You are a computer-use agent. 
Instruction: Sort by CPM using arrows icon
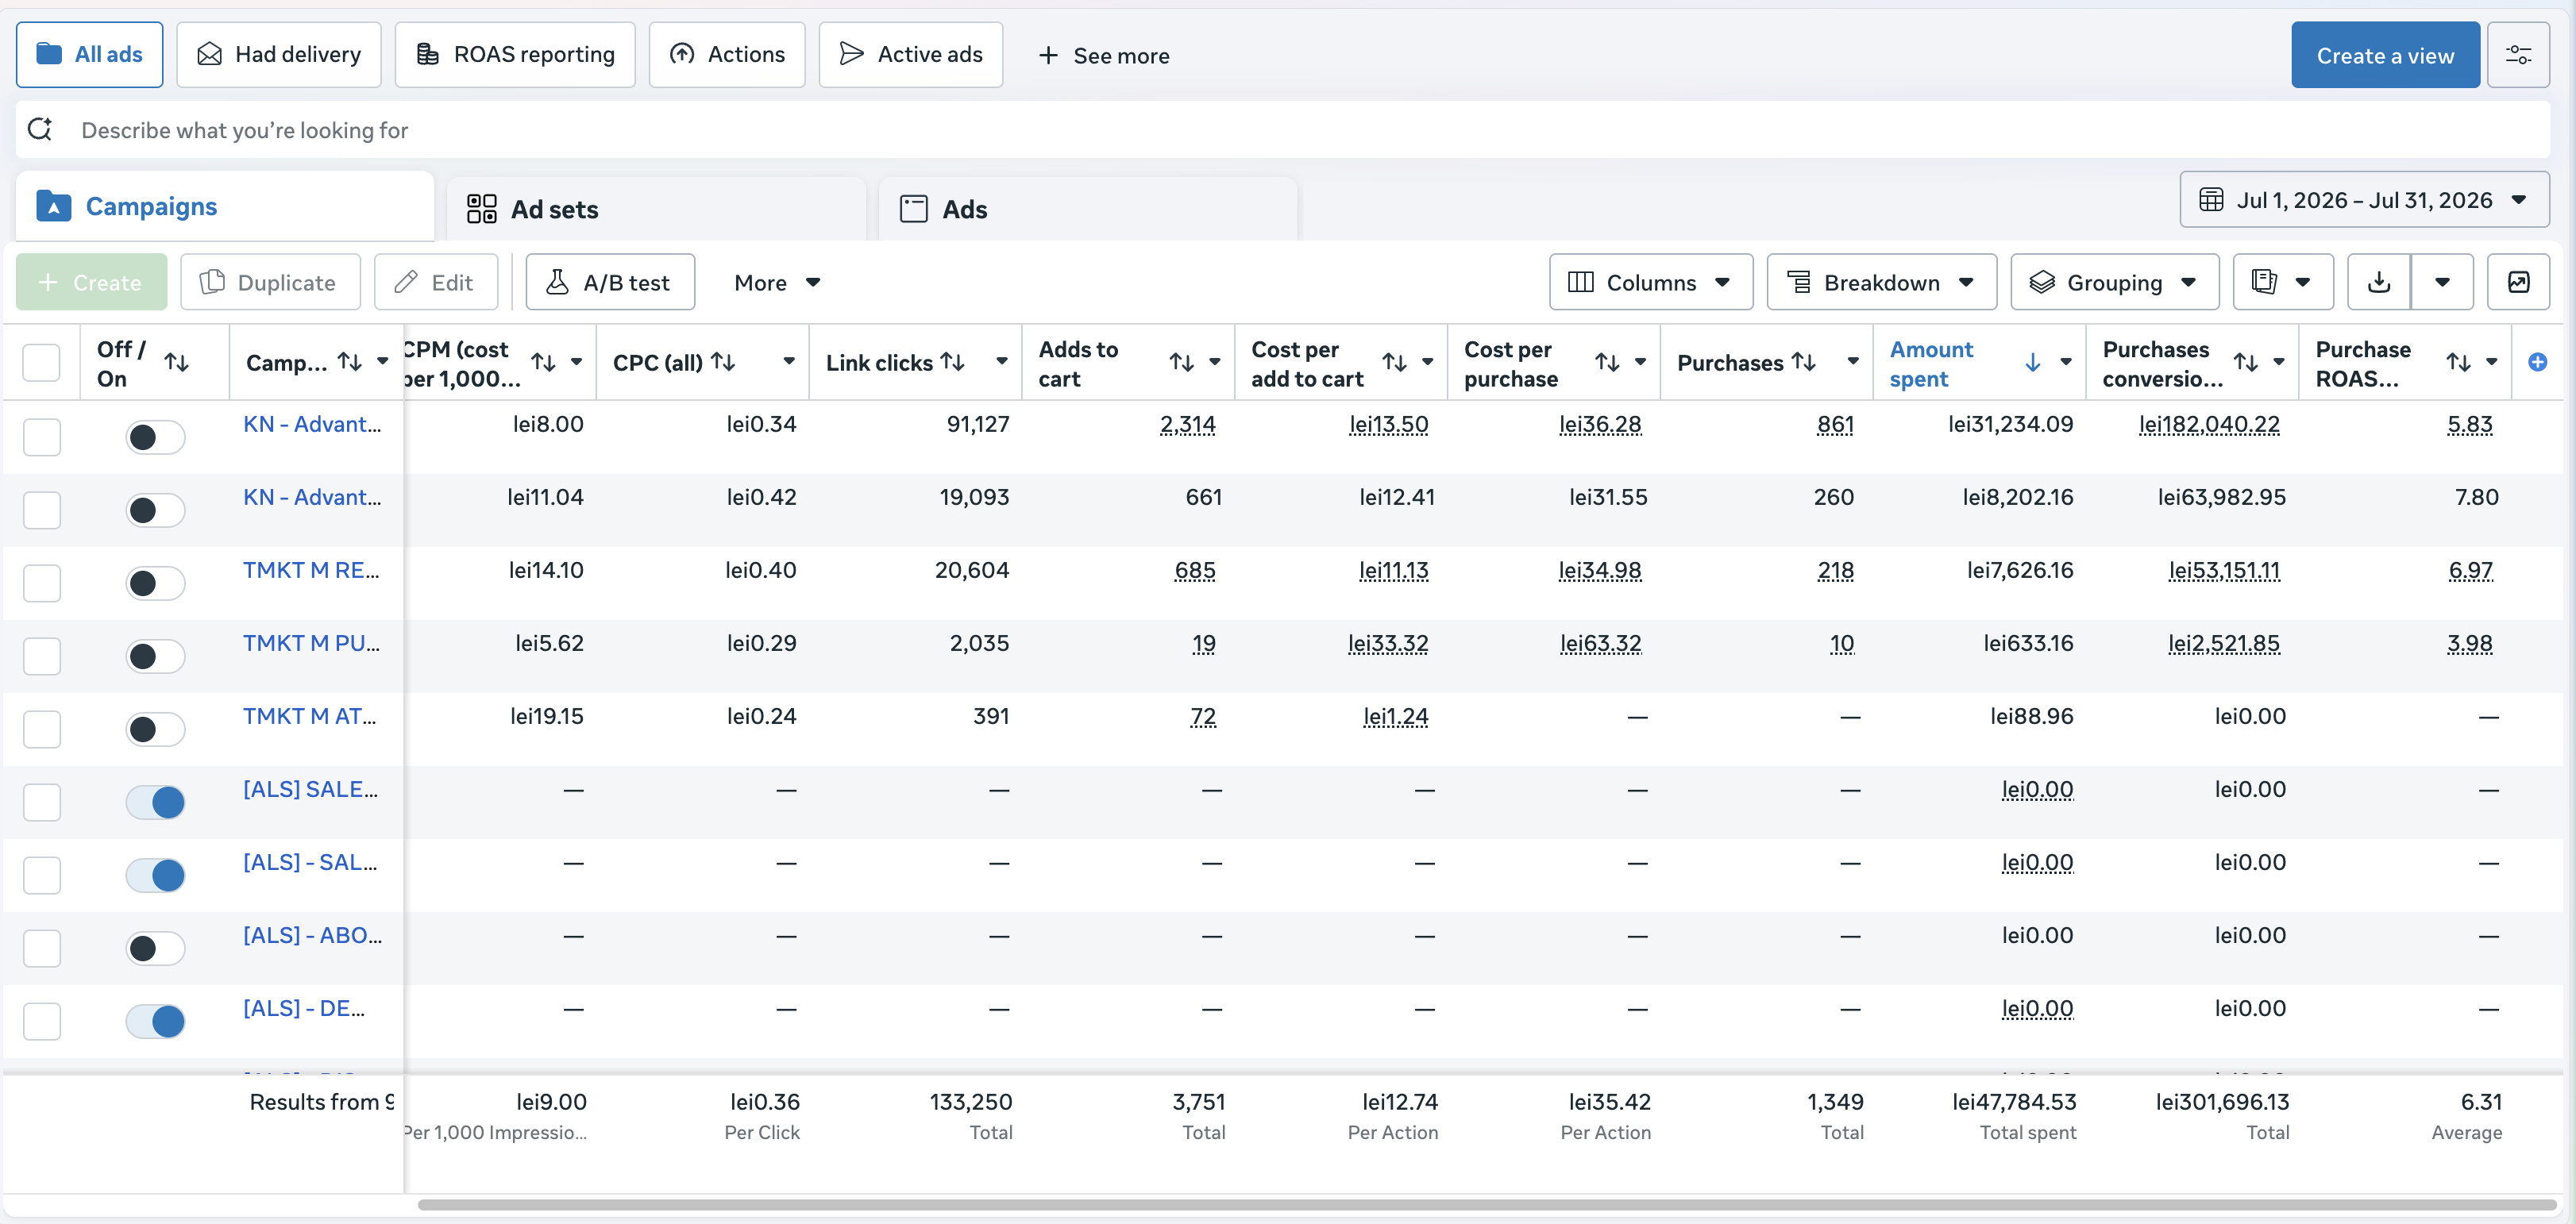point(543,362)
